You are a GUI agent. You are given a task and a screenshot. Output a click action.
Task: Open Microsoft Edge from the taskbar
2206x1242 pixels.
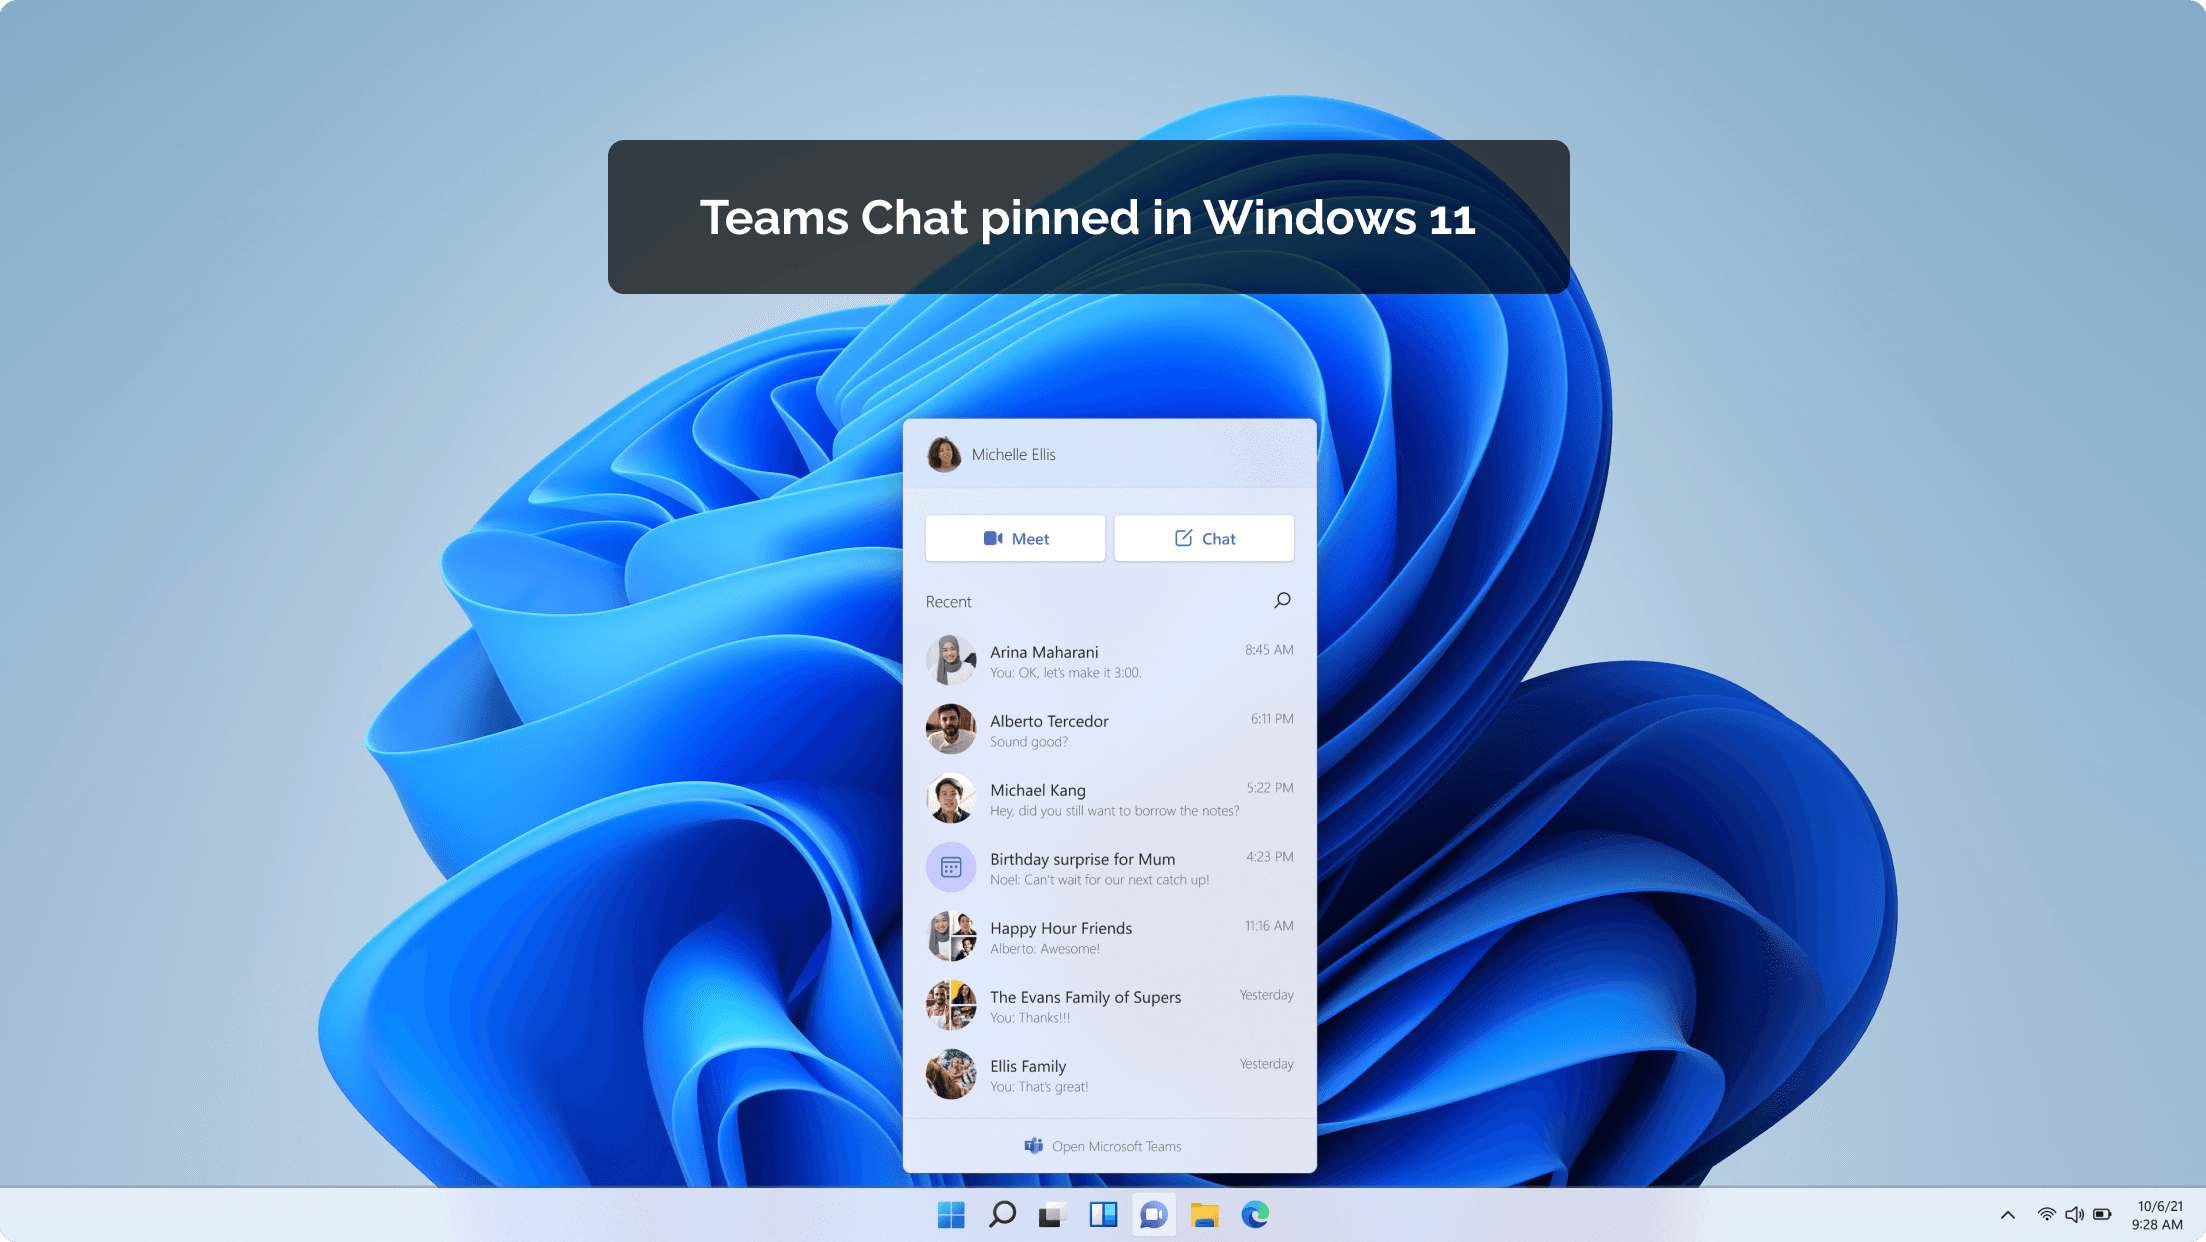tap(1255, 1215)
